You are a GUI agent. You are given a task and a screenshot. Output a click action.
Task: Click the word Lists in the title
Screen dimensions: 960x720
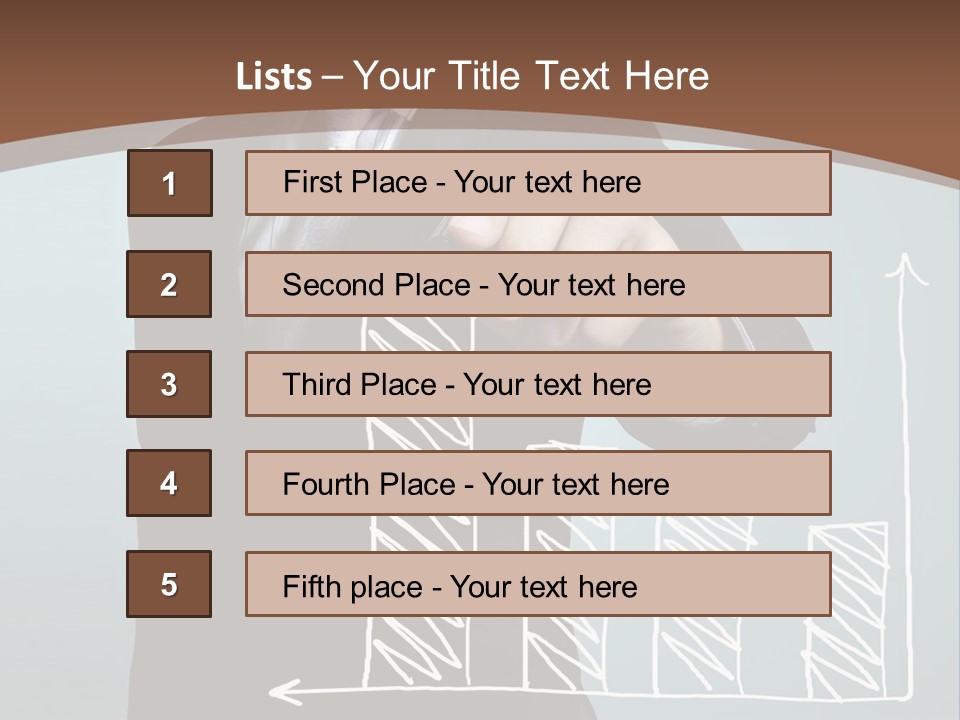point(273,76)
